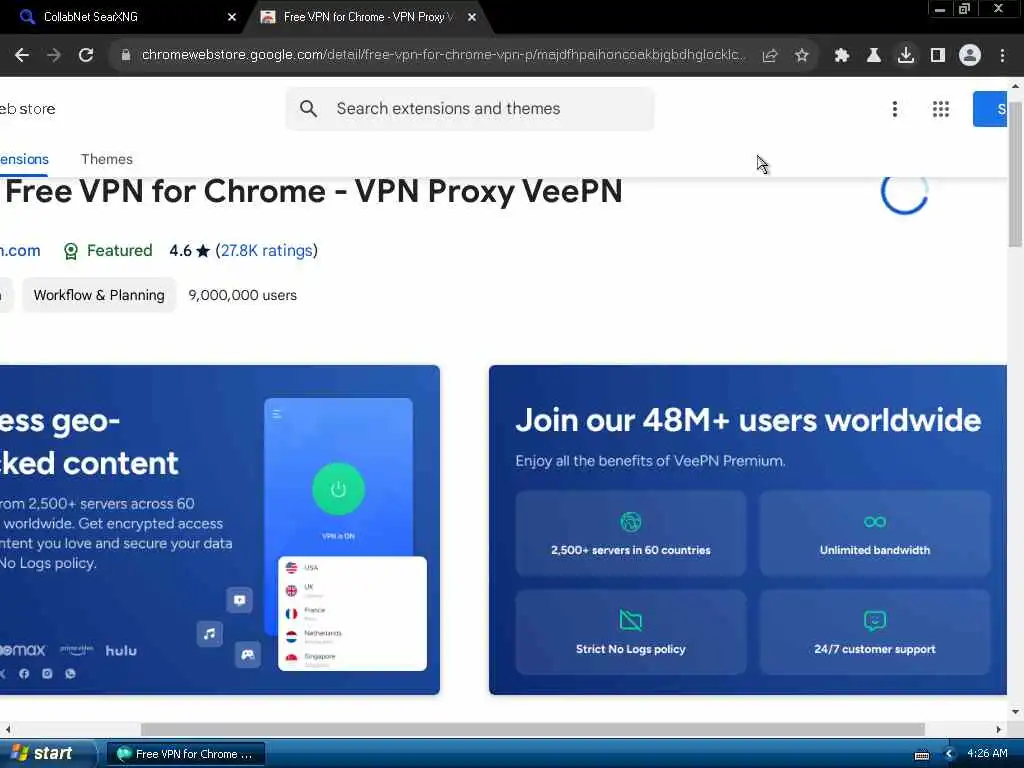Click the blue sign-in button

(990, 109)
